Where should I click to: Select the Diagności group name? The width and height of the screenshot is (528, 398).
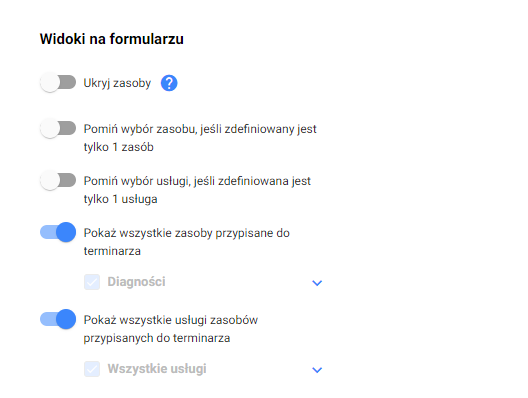click(x=136, y=282)
